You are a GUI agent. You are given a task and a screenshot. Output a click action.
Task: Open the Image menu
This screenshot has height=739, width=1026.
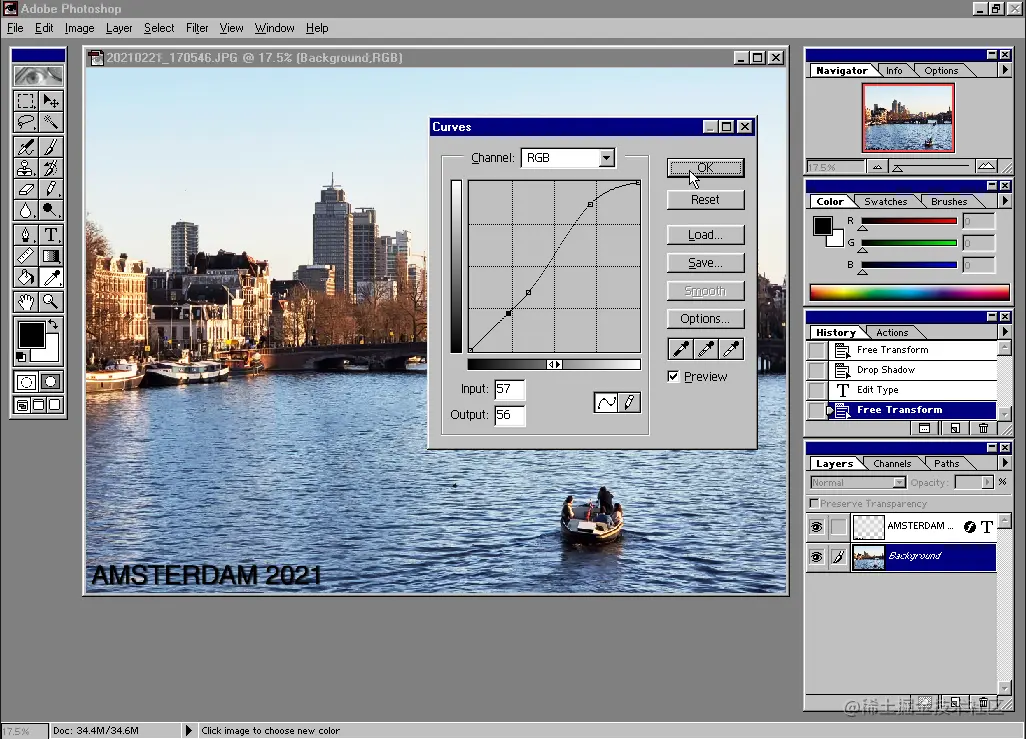[x=79, y=28]
